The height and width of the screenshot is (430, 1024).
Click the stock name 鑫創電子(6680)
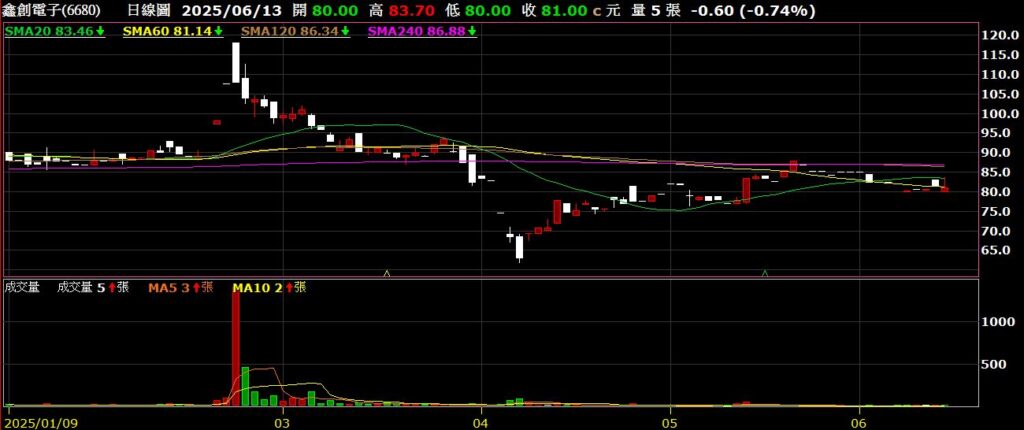coord(52,11)
